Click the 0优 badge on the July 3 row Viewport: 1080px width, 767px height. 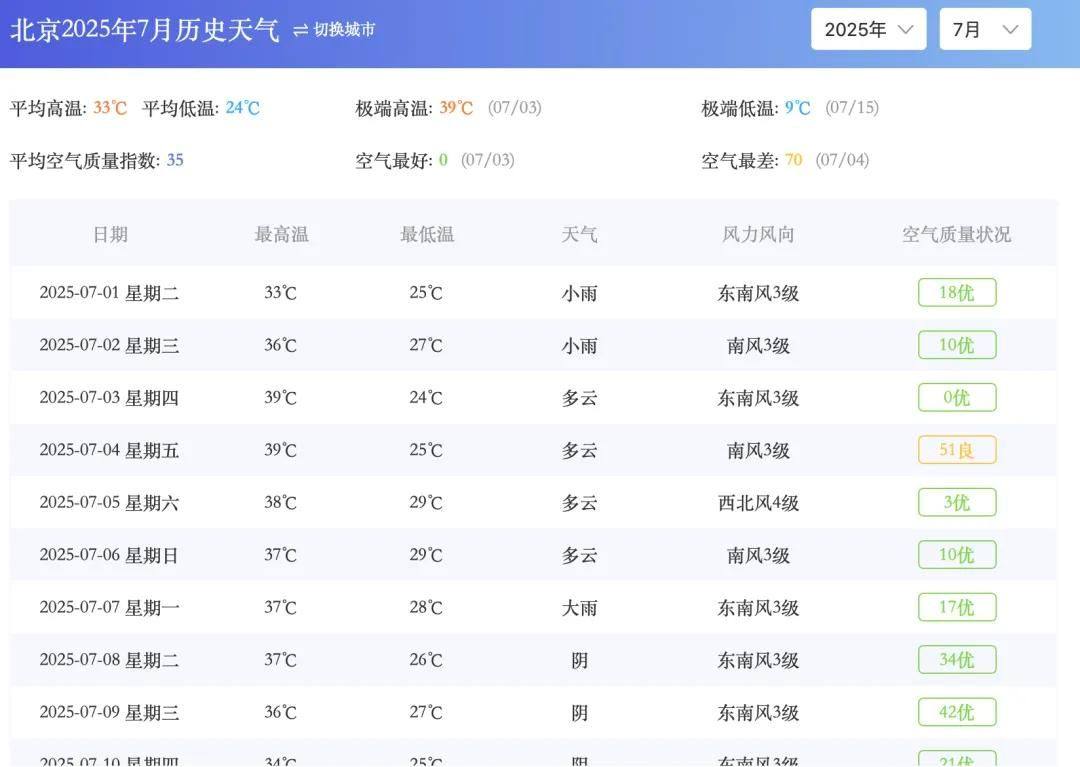click(956, 397)
